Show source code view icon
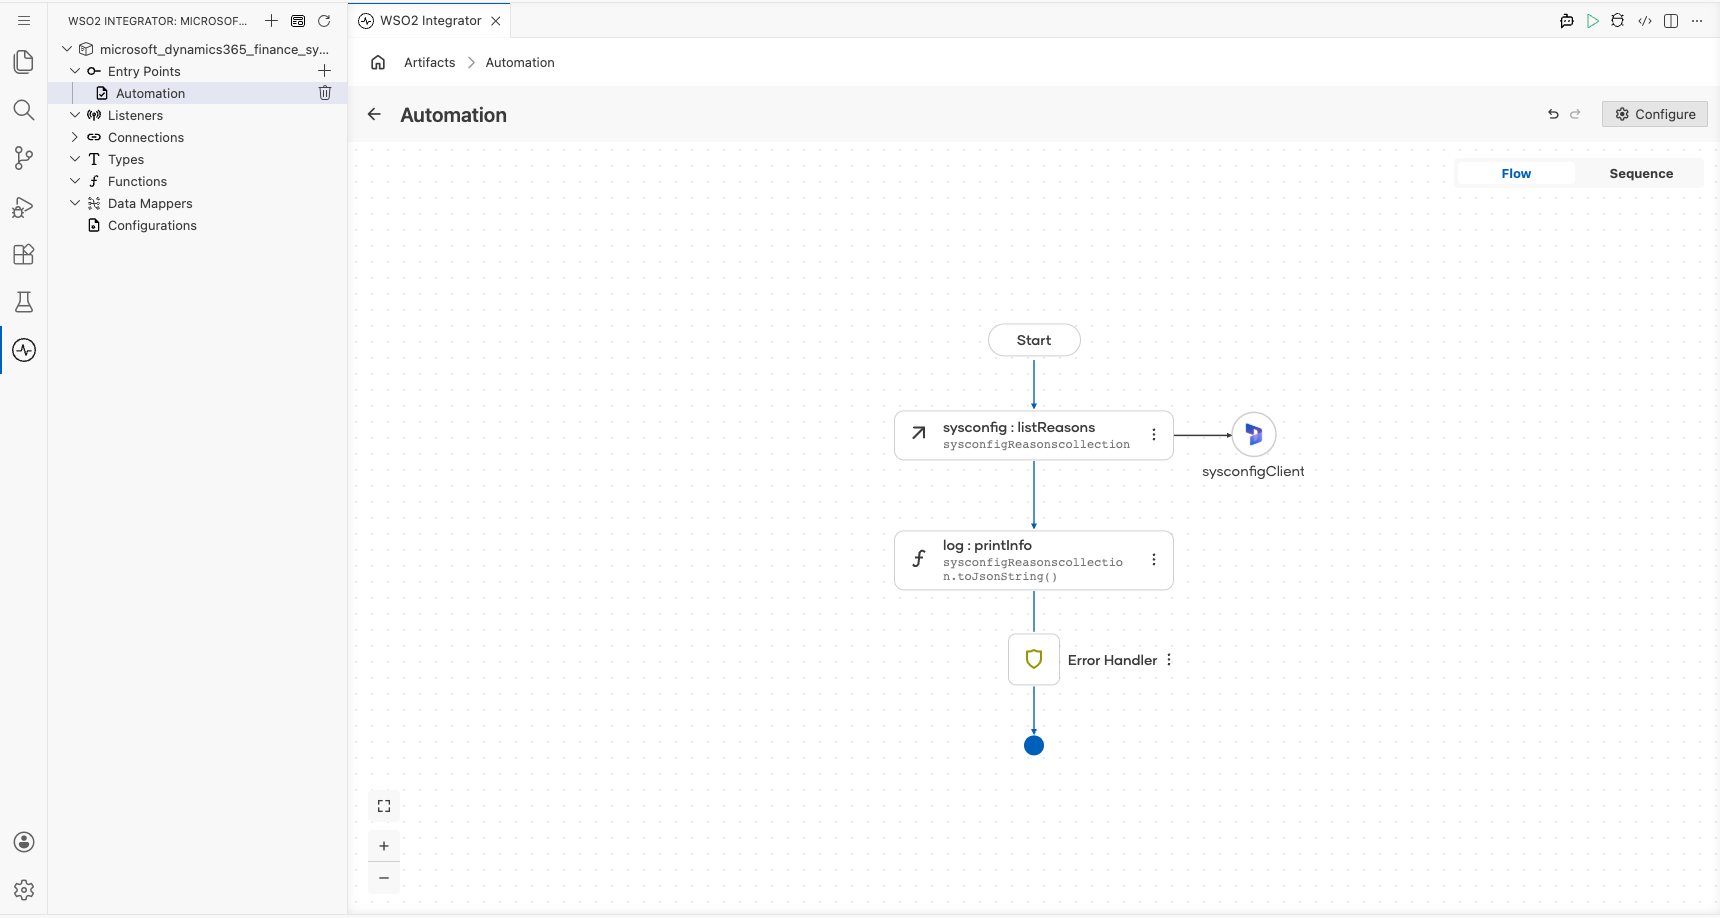1720x918 pixels. click(1645, 20)
